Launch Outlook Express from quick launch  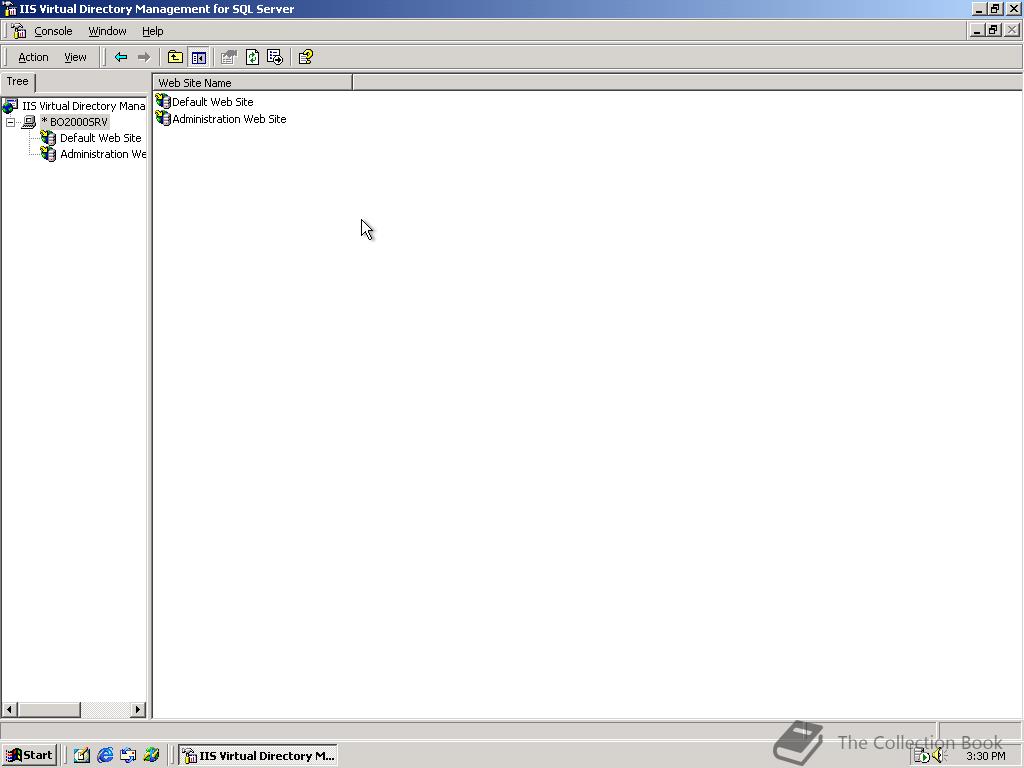[x=128, y=756]
